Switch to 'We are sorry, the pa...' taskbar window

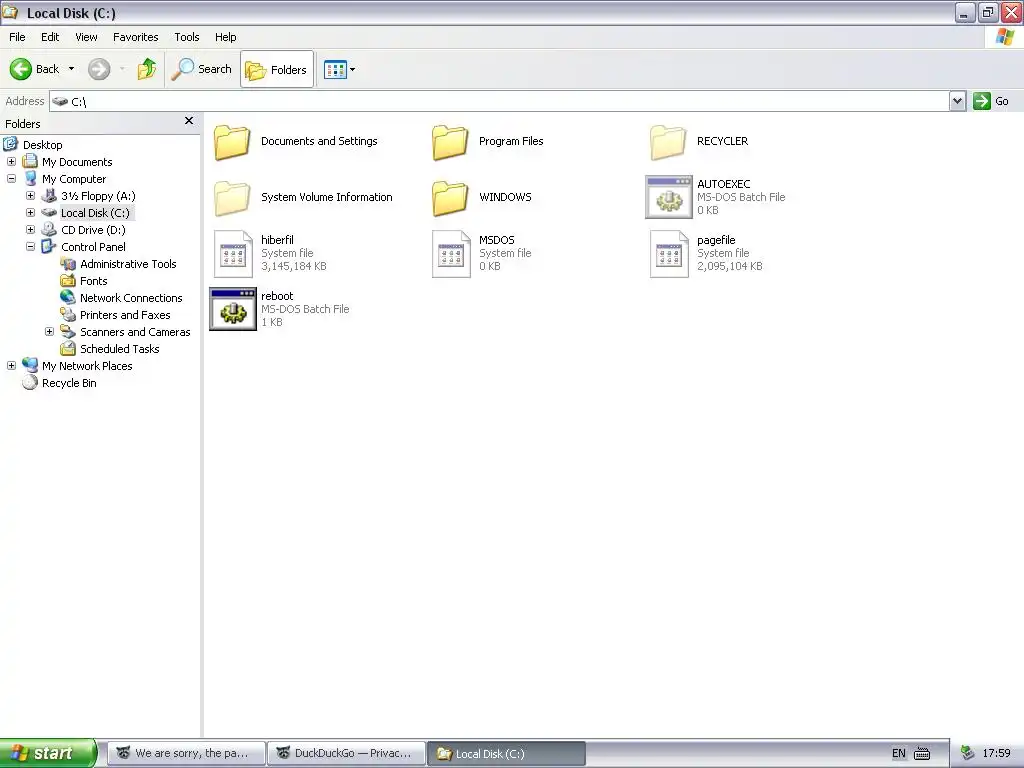click(186, 753)
